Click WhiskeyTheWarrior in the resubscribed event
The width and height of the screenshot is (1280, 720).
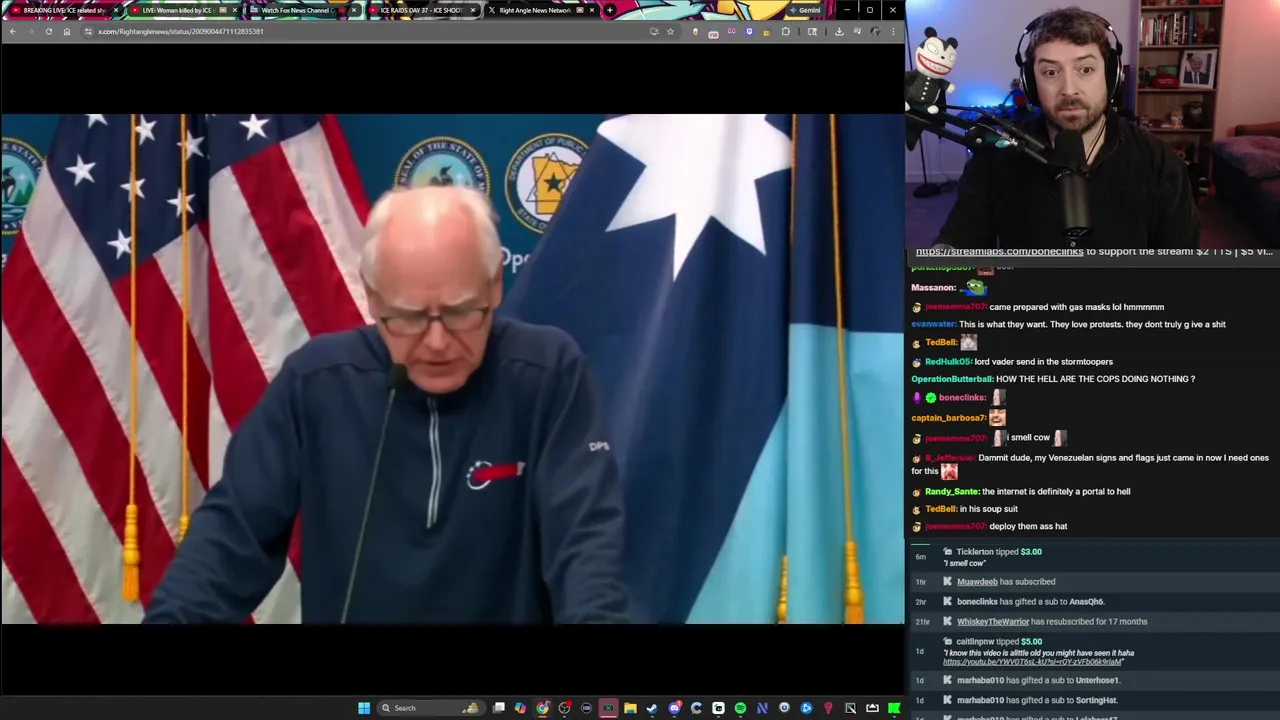pos(992,622)
